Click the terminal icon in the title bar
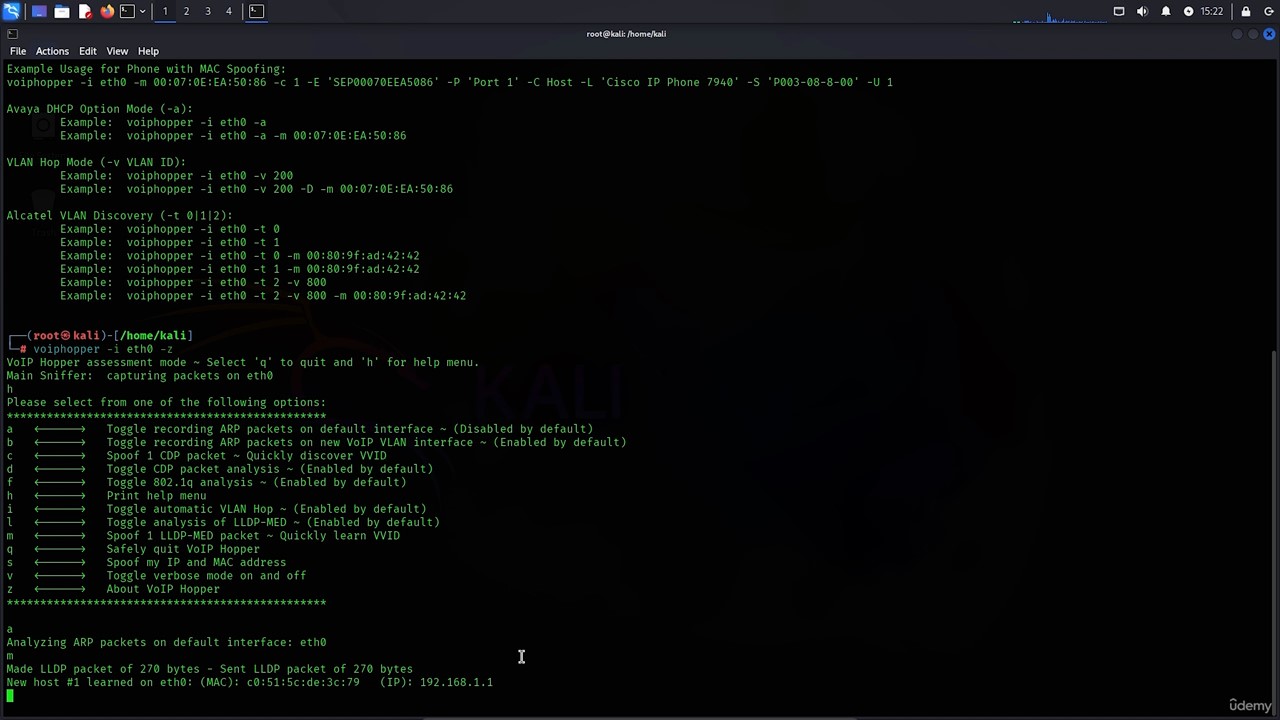This screenshot has width=1280, height=720. click(x=12, y=34)
